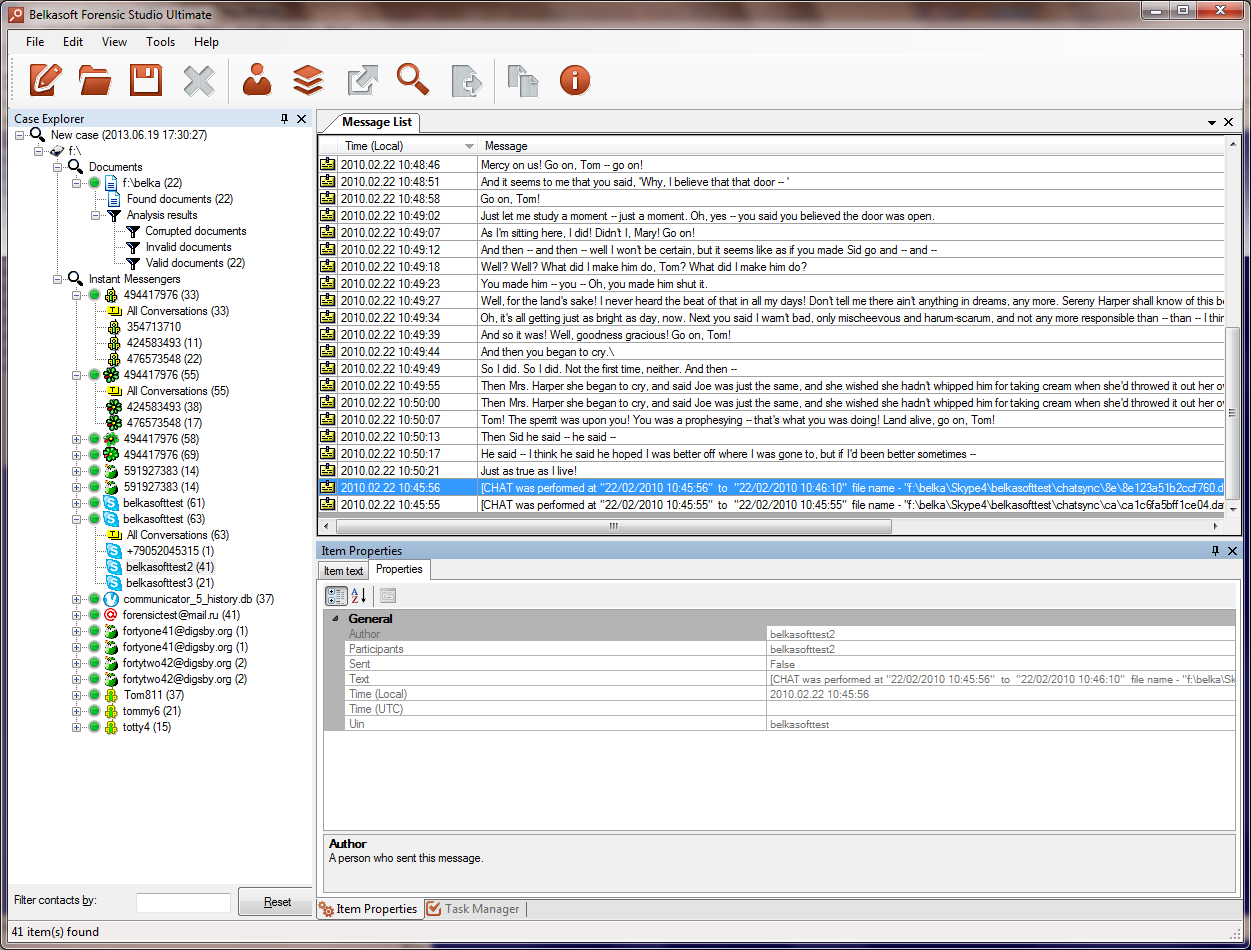
Task: Collapse the Instant Messengers node
Action: pos(58,279)
